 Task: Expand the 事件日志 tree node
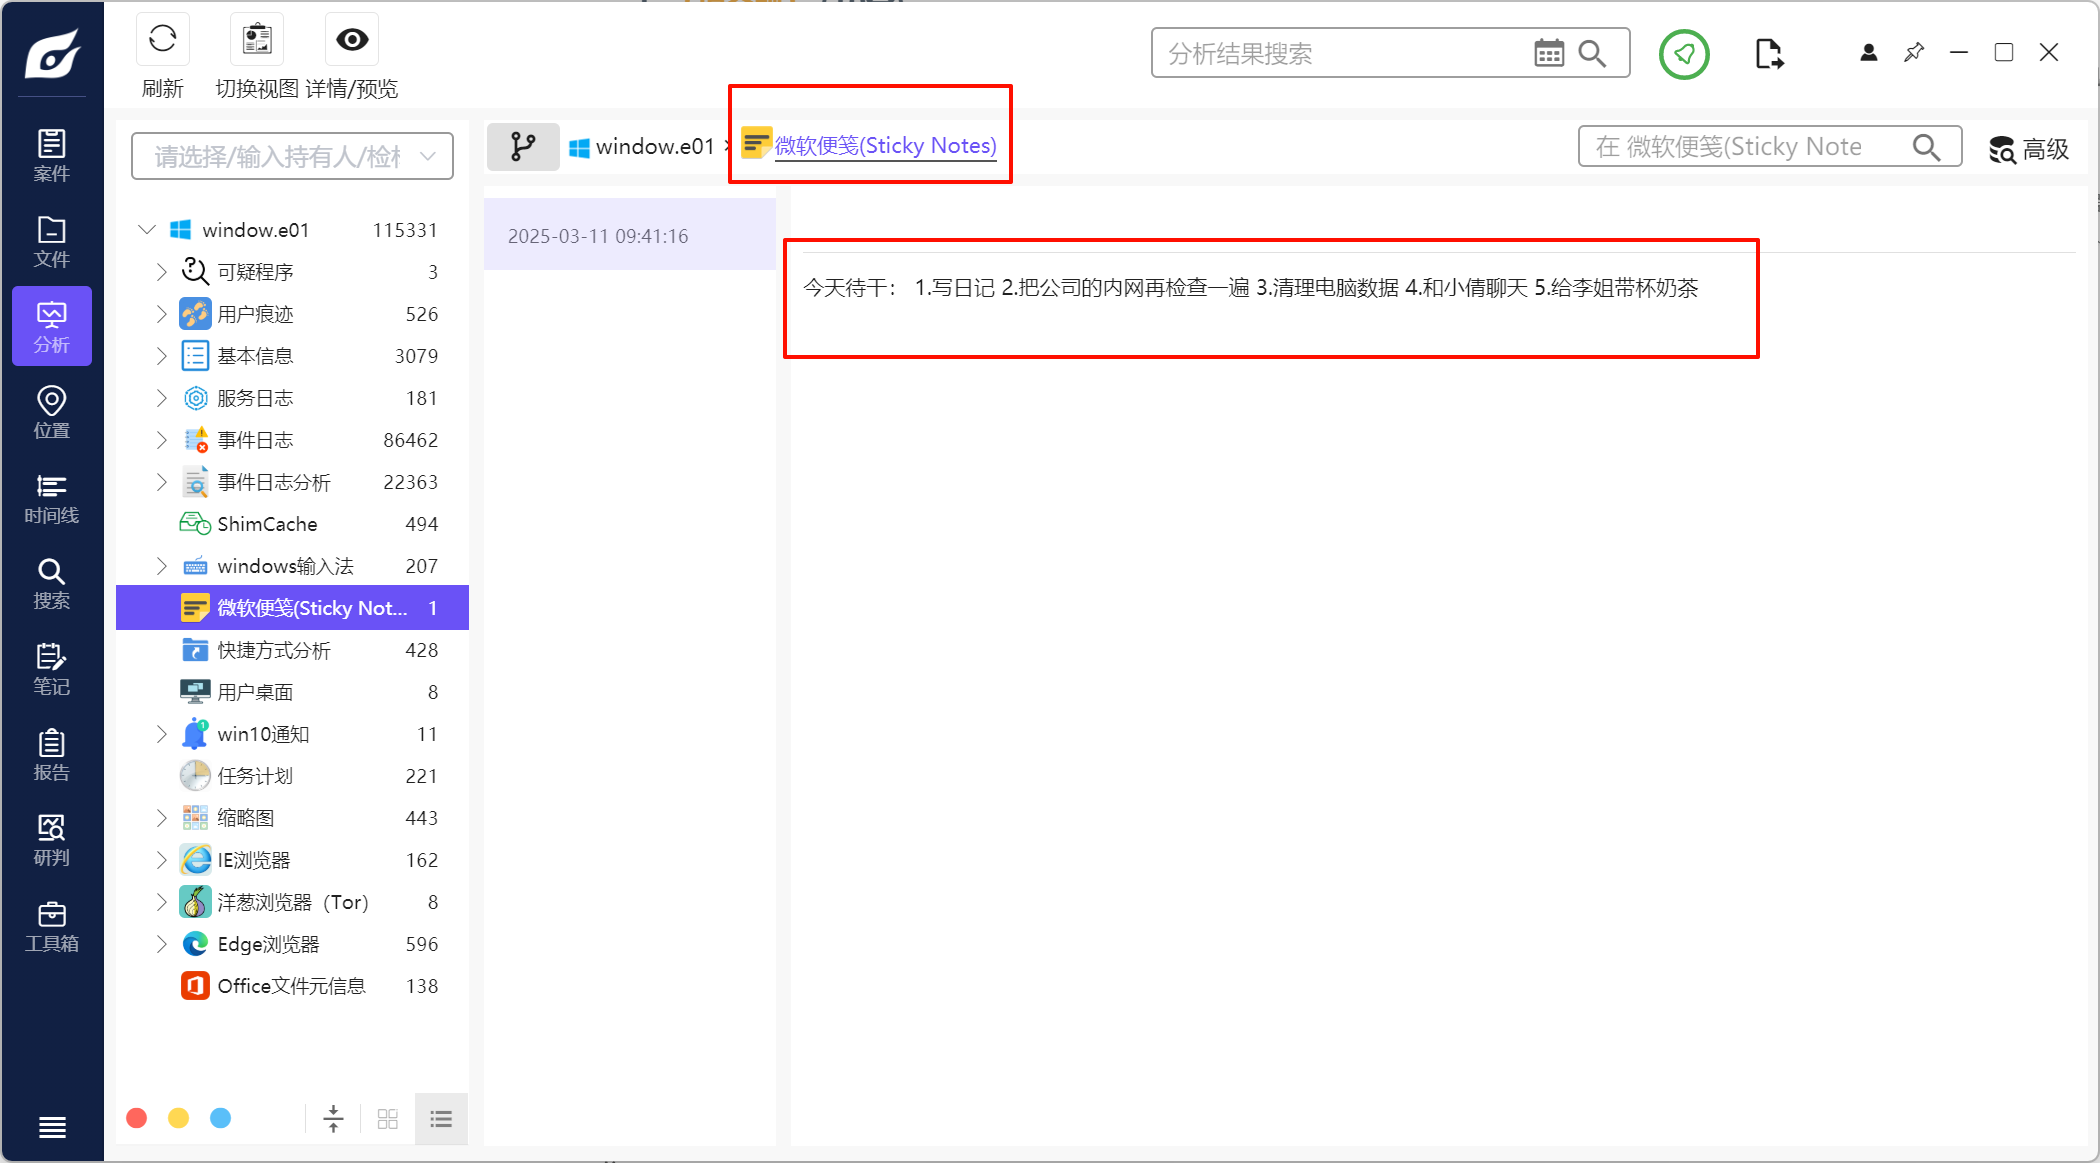coord(162,440)
